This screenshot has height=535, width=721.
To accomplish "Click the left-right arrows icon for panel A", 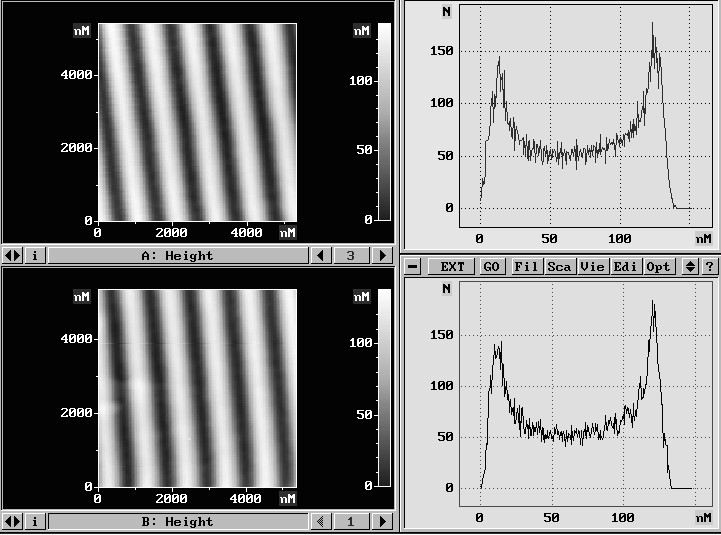I will pyautogui.click(x=12, y=256).
